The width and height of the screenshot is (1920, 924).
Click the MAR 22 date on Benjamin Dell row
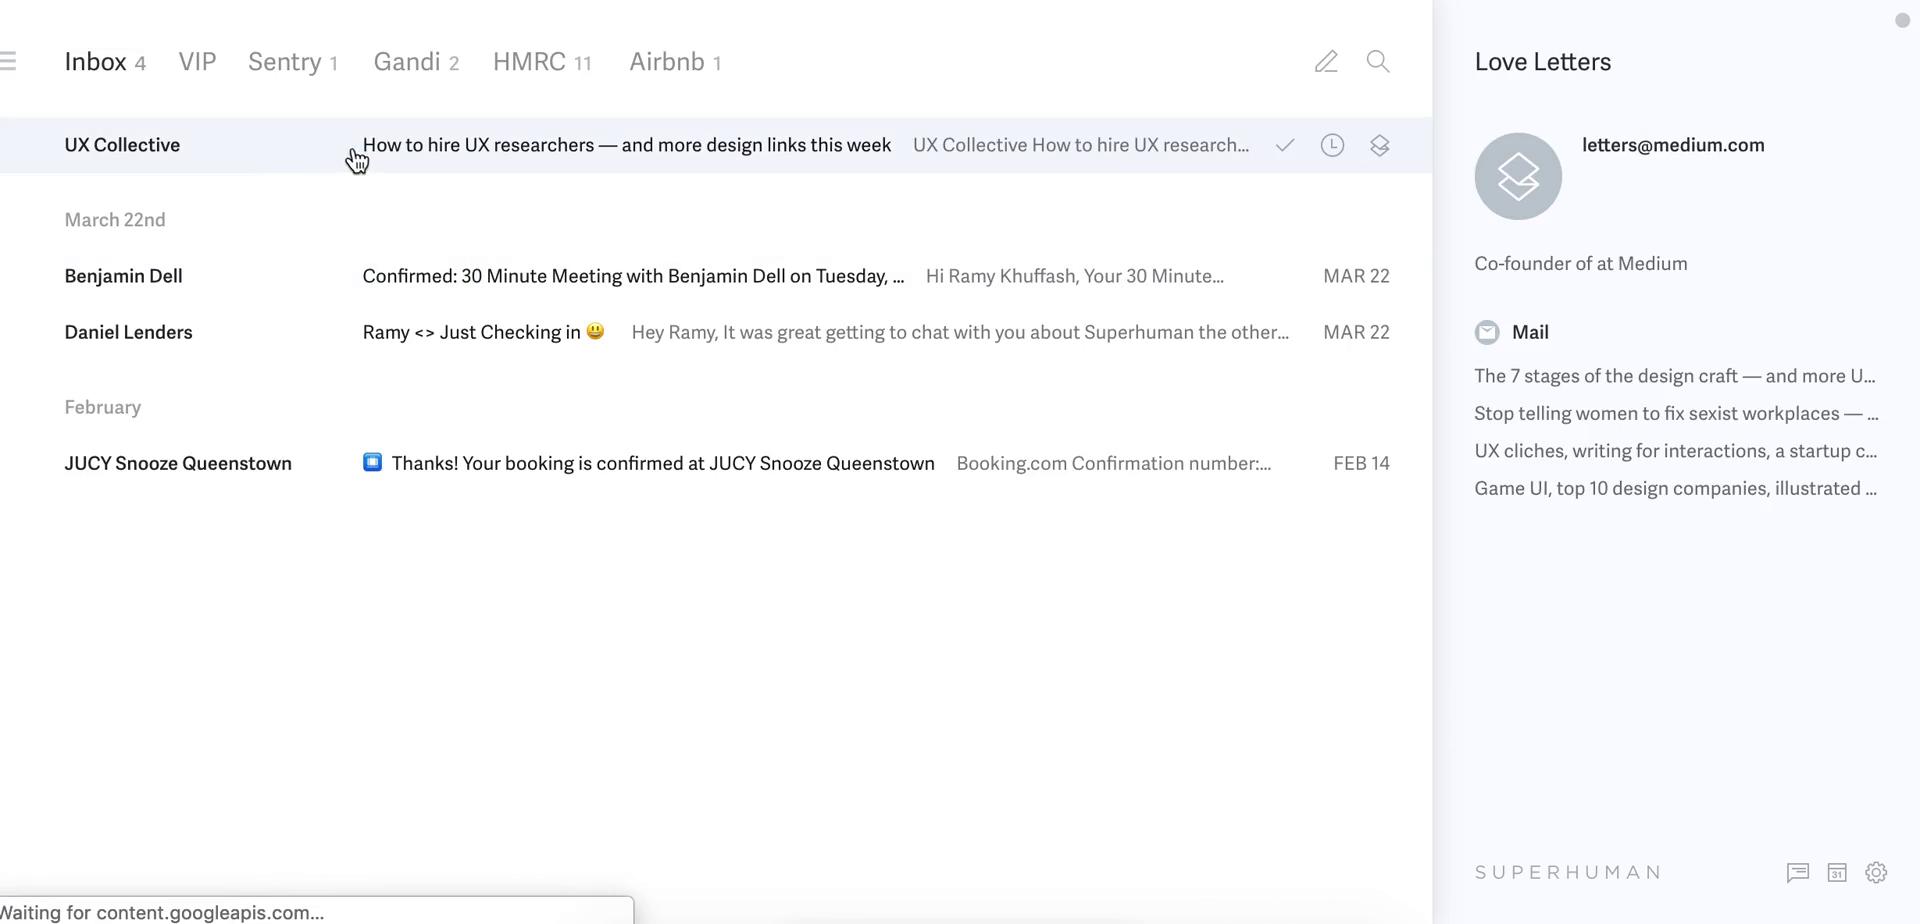(x=1356, y=276)
